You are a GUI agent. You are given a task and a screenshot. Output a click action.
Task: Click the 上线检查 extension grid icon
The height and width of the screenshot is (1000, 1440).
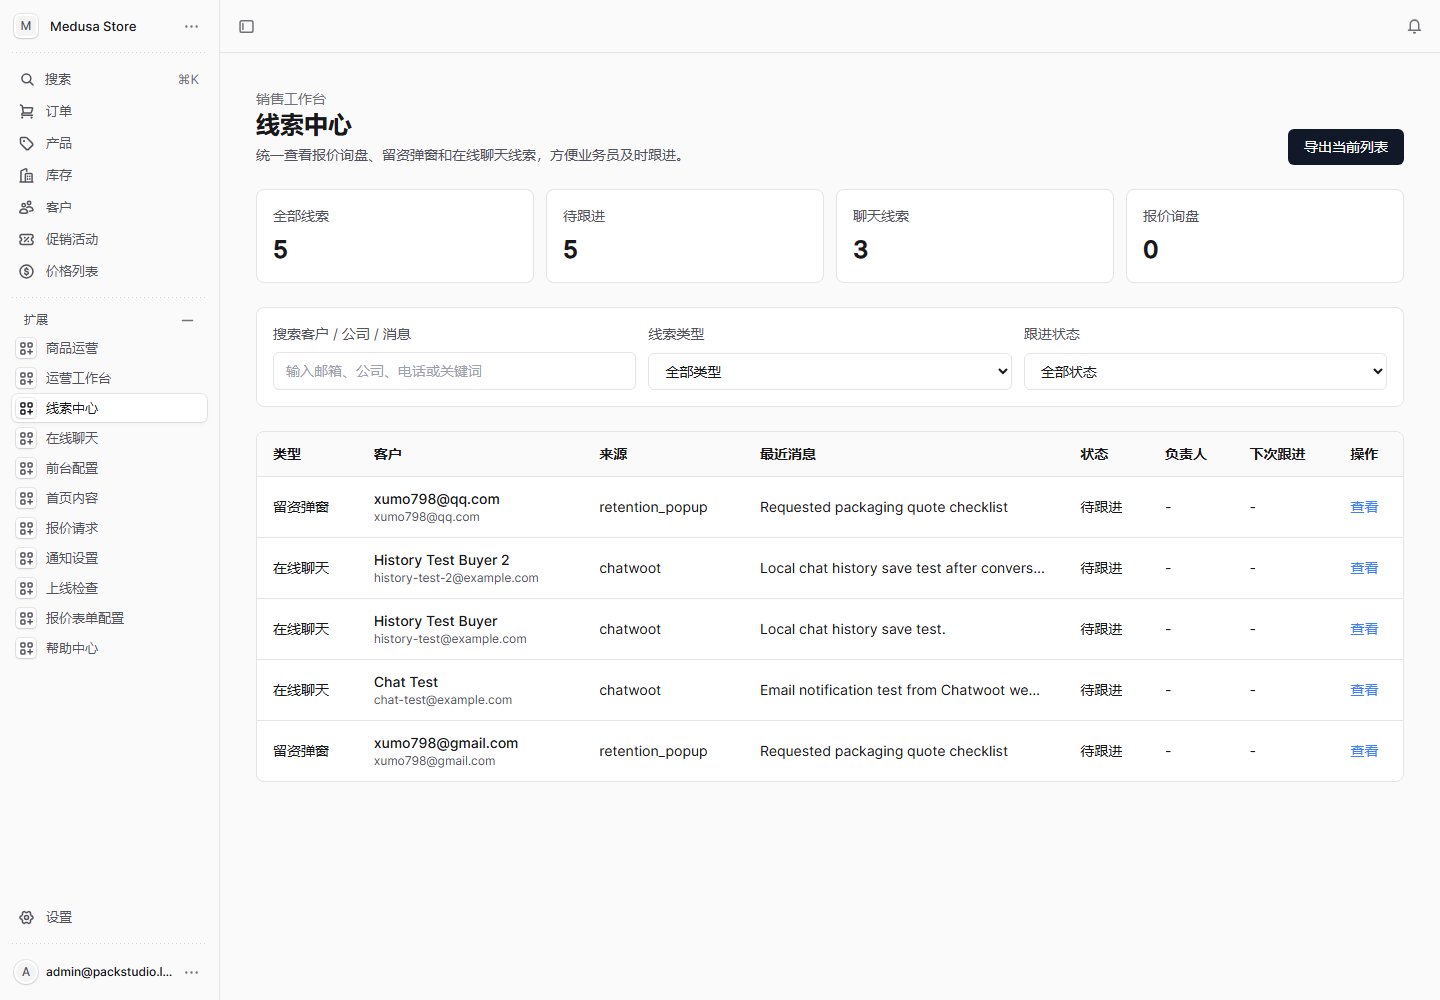pyautogui.click(x=27, y=588)
